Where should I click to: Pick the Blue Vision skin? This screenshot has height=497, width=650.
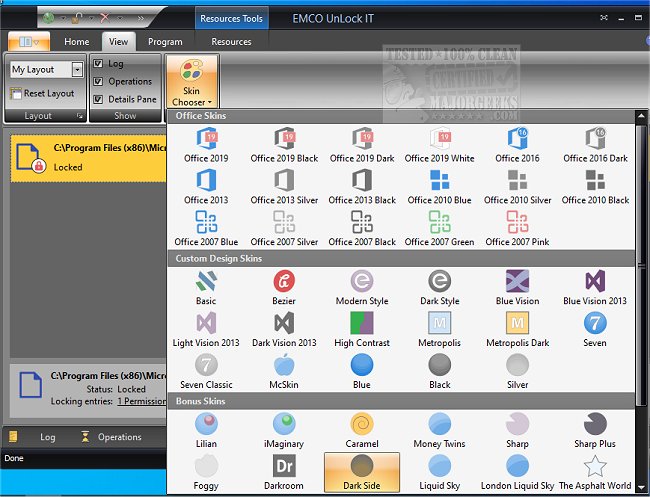[517, 288]
